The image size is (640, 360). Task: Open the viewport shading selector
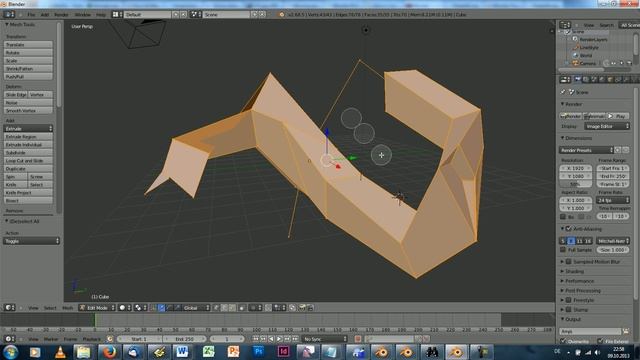124,308
